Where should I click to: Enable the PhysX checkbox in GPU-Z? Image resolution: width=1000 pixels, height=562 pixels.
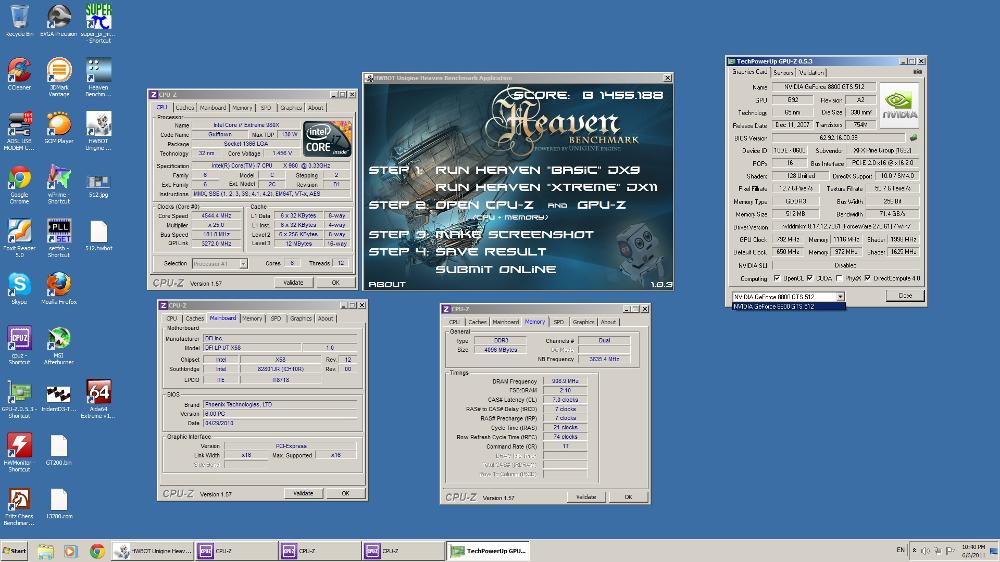839,278
